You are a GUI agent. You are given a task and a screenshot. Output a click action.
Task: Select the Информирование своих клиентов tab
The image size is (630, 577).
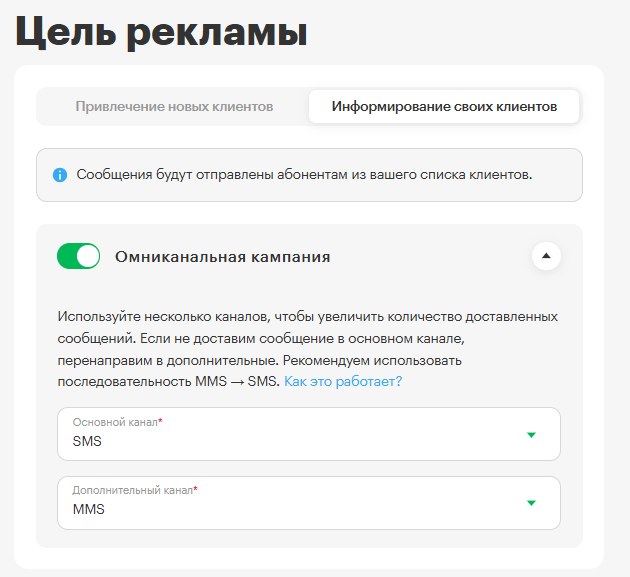tap(444, 107)
